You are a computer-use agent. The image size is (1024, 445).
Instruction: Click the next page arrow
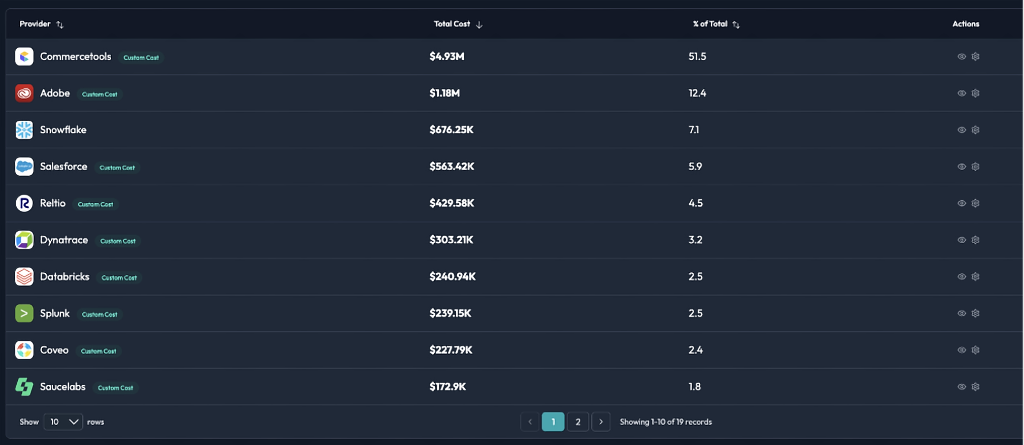601,422
